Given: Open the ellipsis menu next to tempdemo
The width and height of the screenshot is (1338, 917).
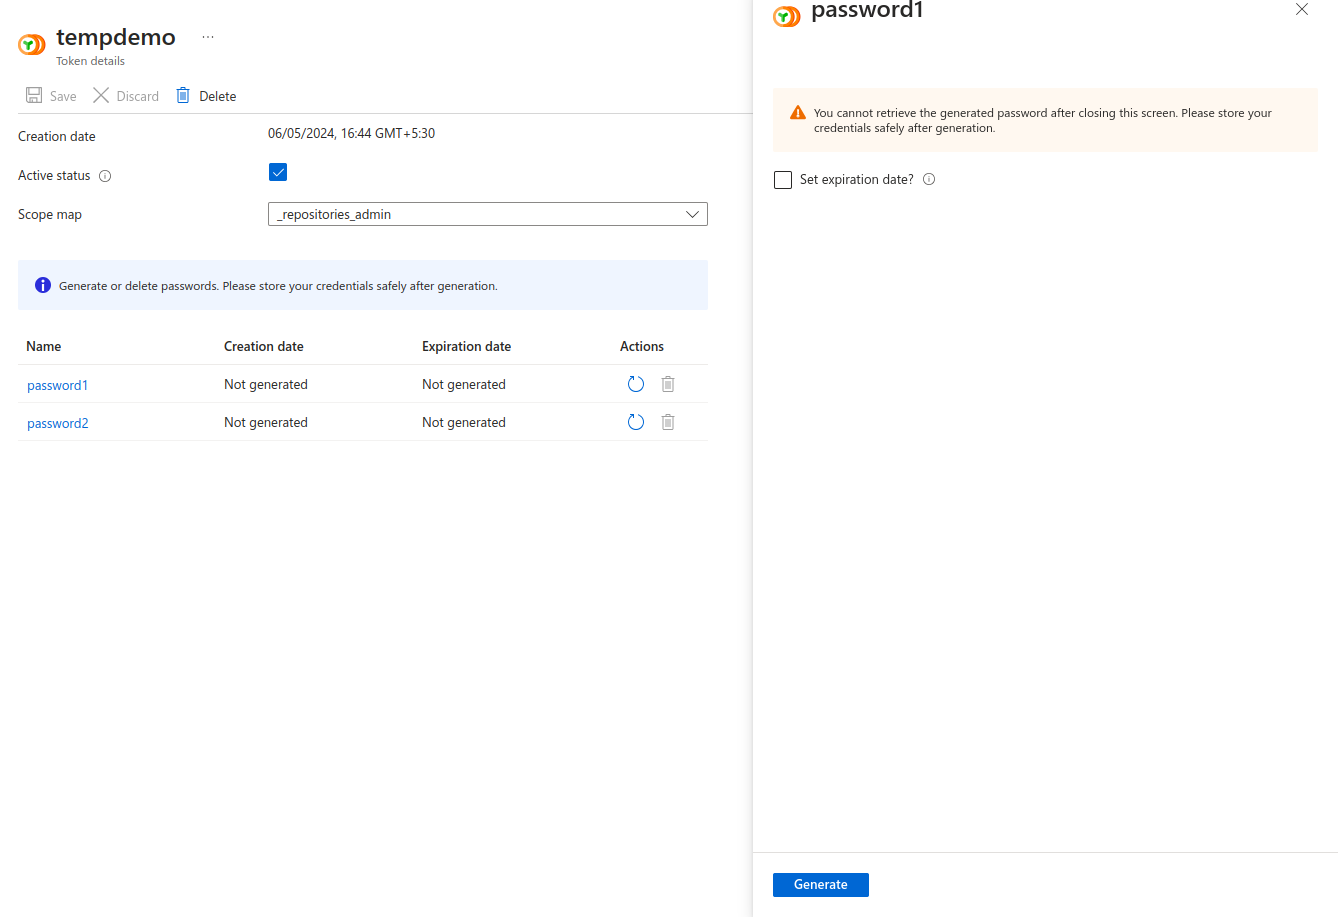Looking at the screenshot, I should pos(208,37).
